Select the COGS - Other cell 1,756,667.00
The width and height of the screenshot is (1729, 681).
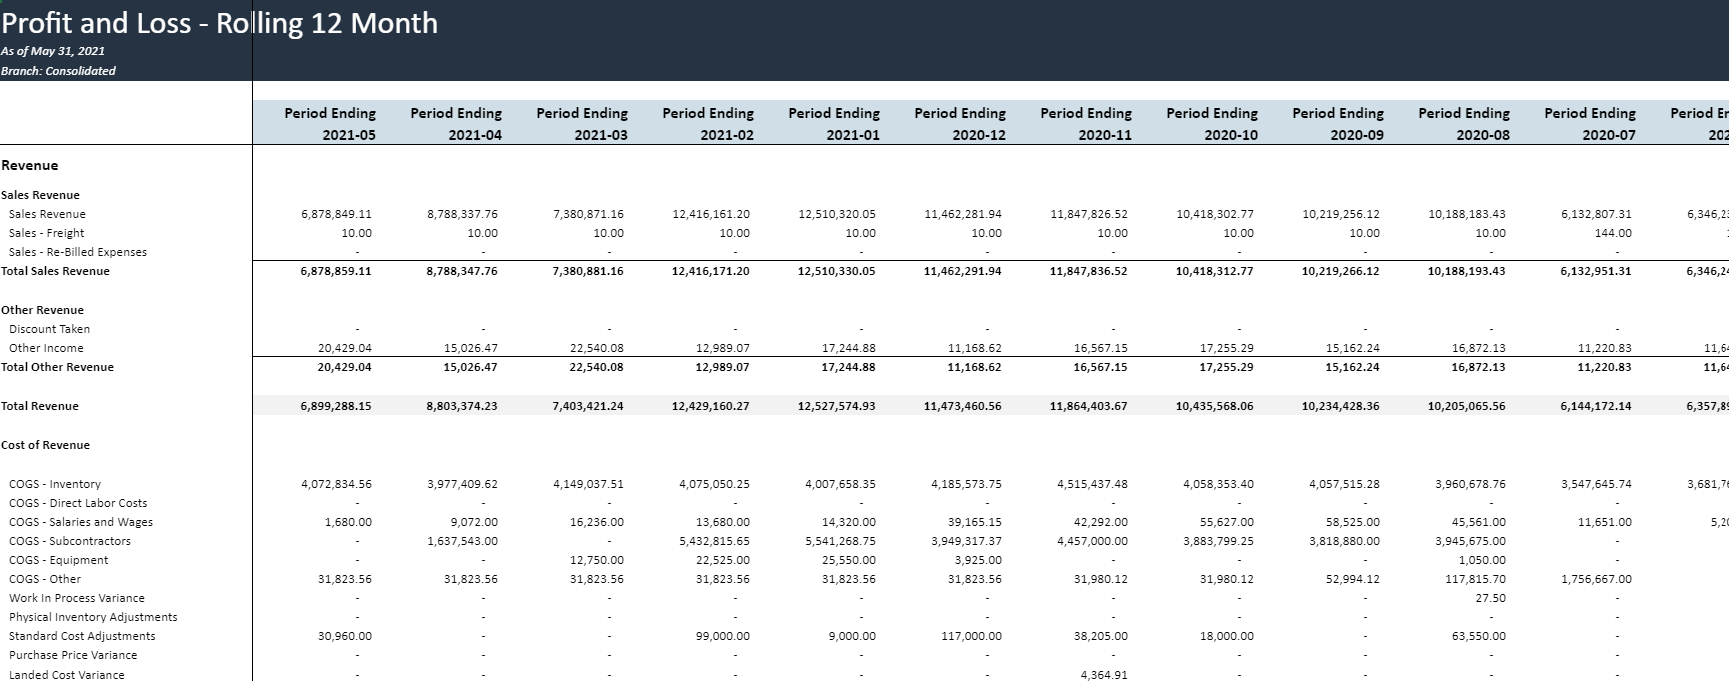click(1596, 579)
